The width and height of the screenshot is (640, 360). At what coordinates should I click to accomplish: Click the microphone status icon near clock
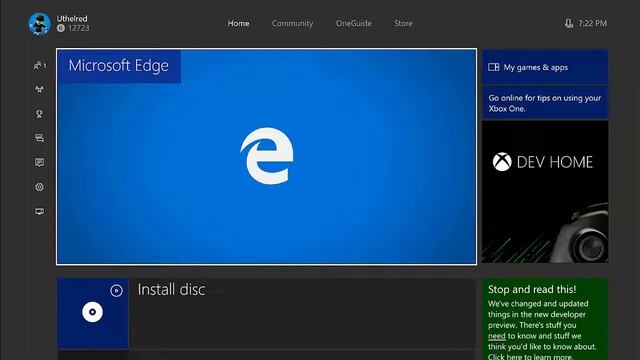[569, 24]
